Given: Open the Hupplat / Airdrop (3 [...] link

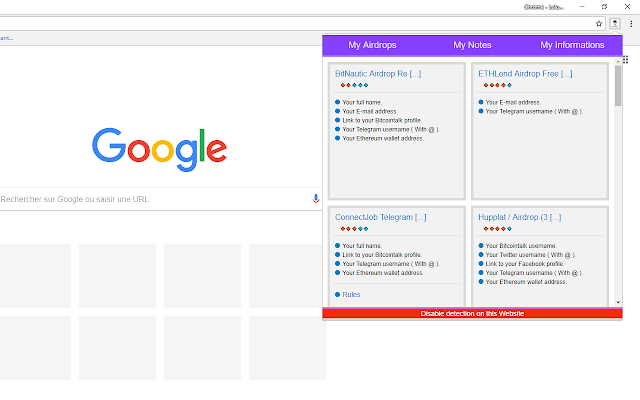Looking at the screenshot, I should pos(520,217).
